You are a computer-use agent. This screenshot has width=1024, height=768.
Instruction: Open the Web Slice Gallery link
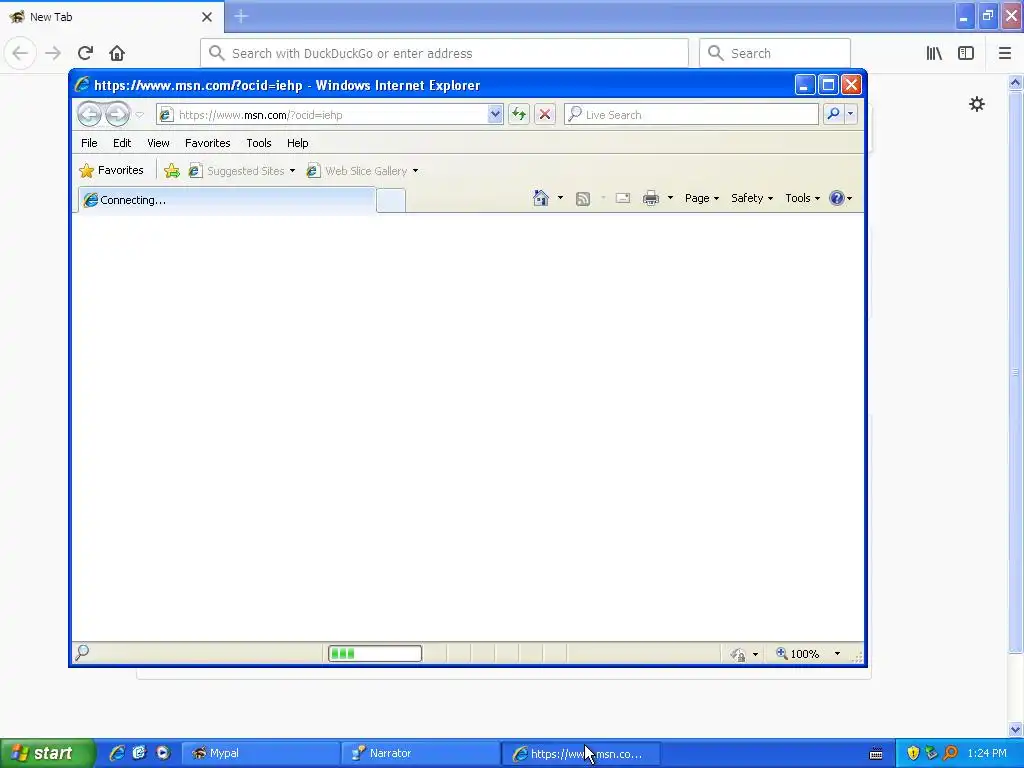[x=357, y=171]
